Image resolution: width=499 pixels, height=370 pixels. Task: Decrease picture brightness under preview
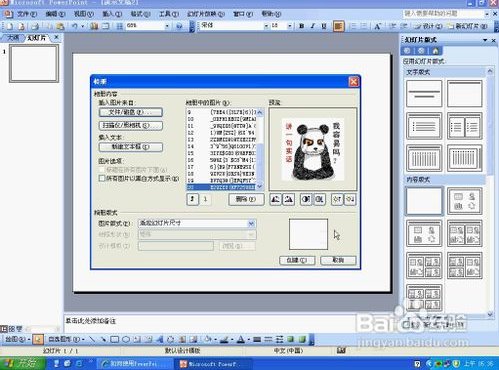(350, 199)
